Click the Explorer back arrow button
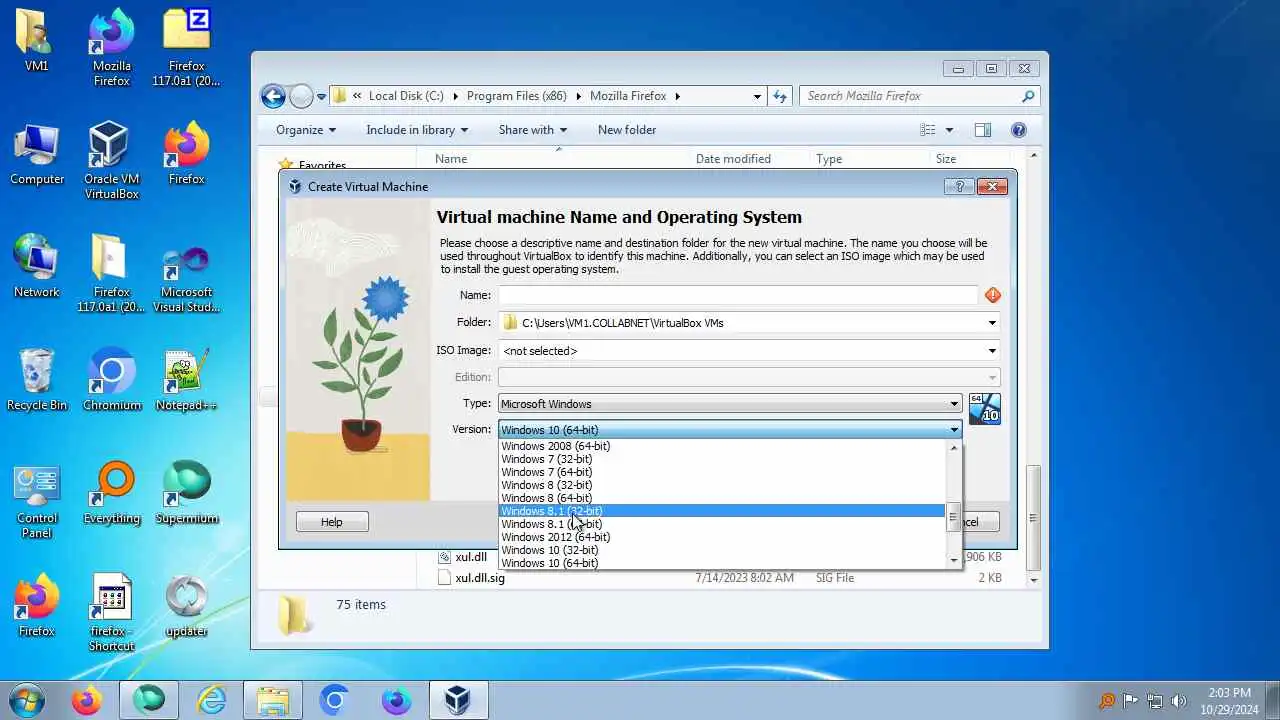Screen dimensions: 1280x720 272,96
